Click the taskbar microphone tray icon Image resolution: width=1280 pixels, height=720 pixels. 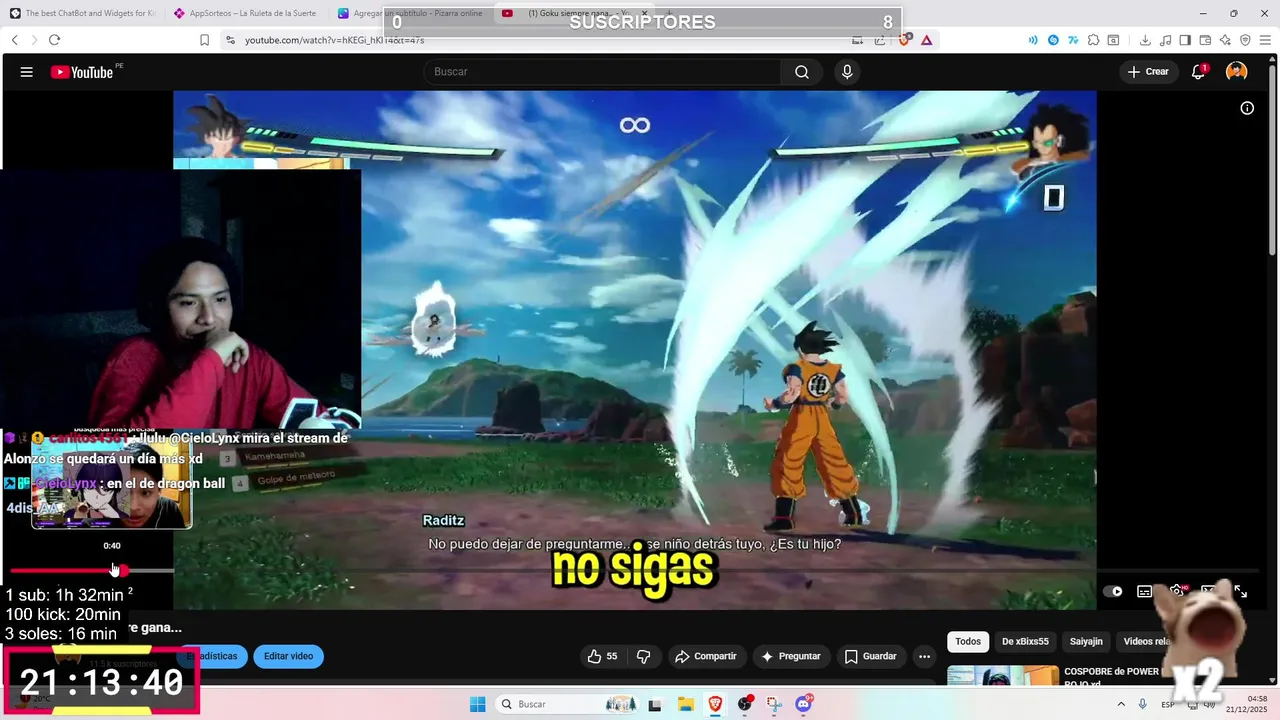(1143, 704)
